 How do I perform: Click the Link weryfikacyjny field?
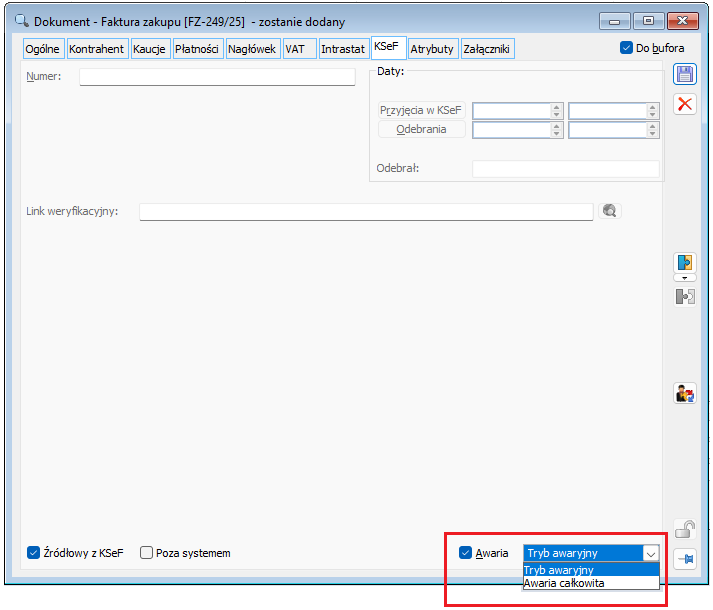click(366, 212)
